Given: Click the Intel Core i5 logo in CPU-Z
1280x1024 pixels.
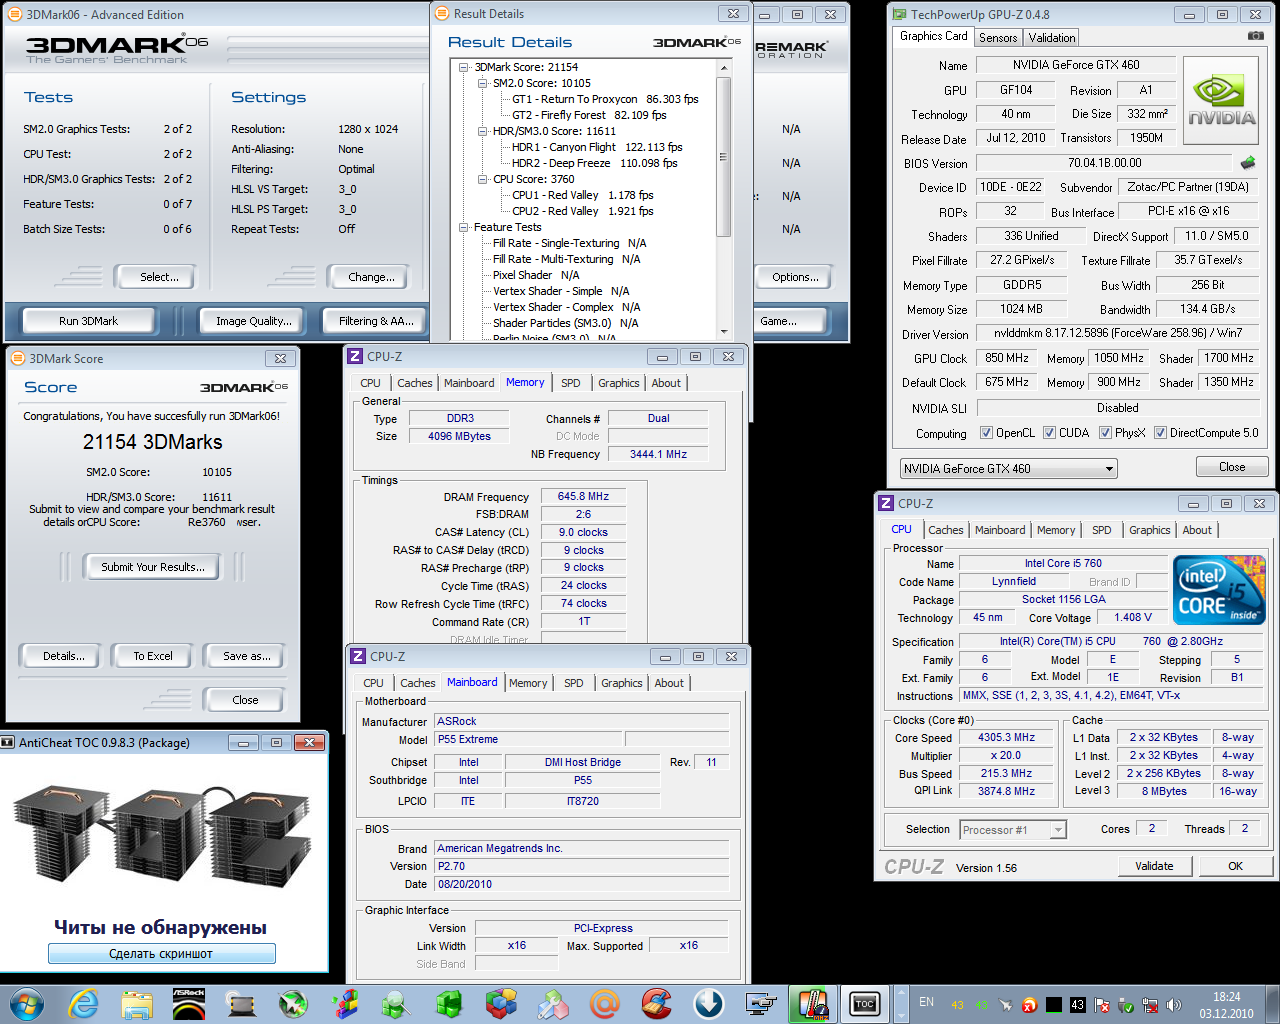Looking at the screenshot, I should point(1219,590).
